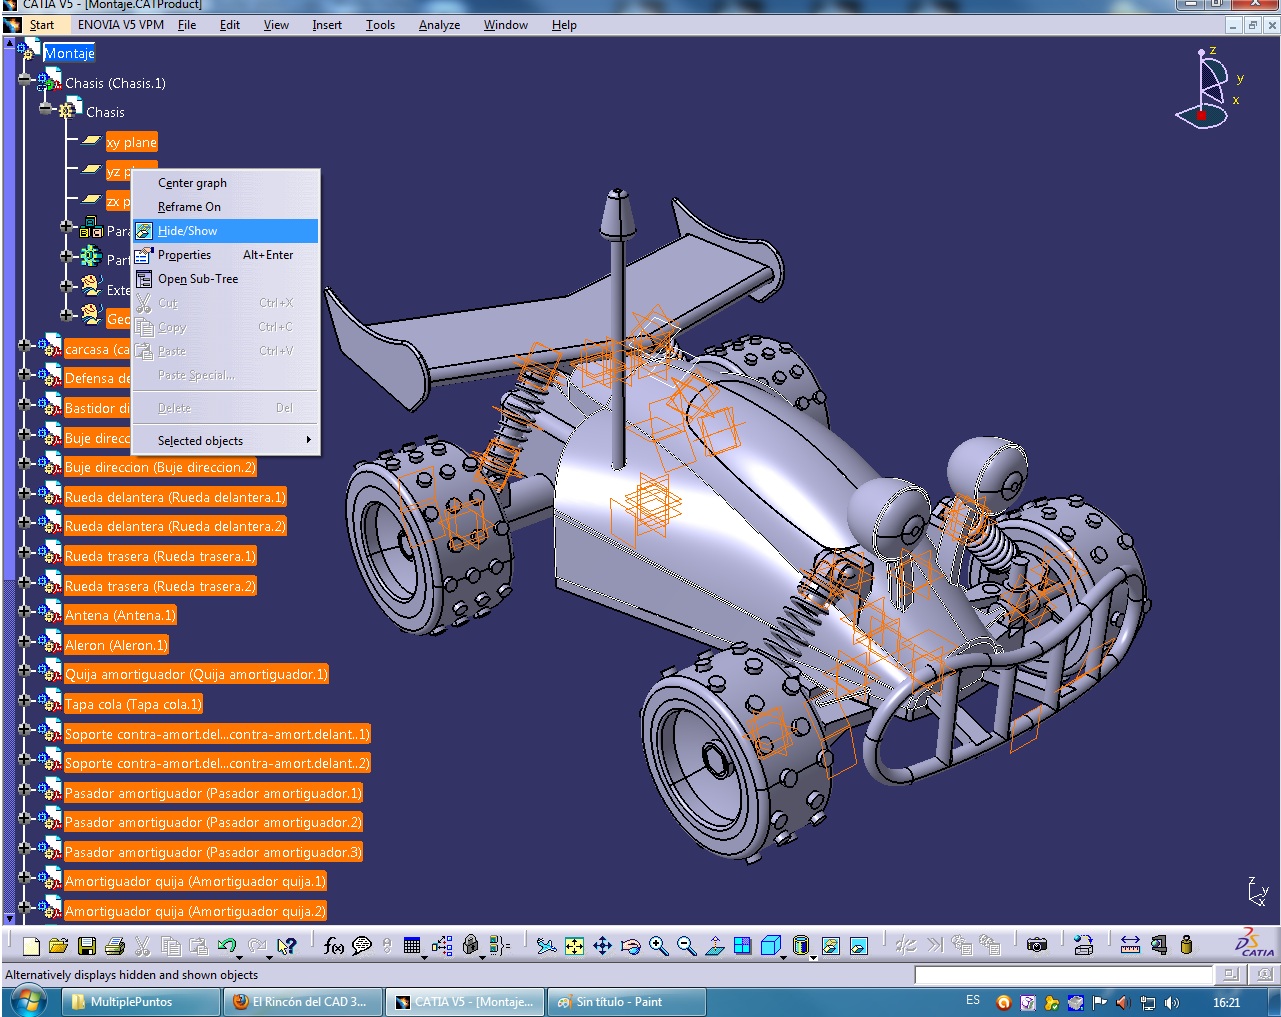This screenshot has height=1017, width=1281.
Task: Swap visible space icon
Action: tap(858, 945)
